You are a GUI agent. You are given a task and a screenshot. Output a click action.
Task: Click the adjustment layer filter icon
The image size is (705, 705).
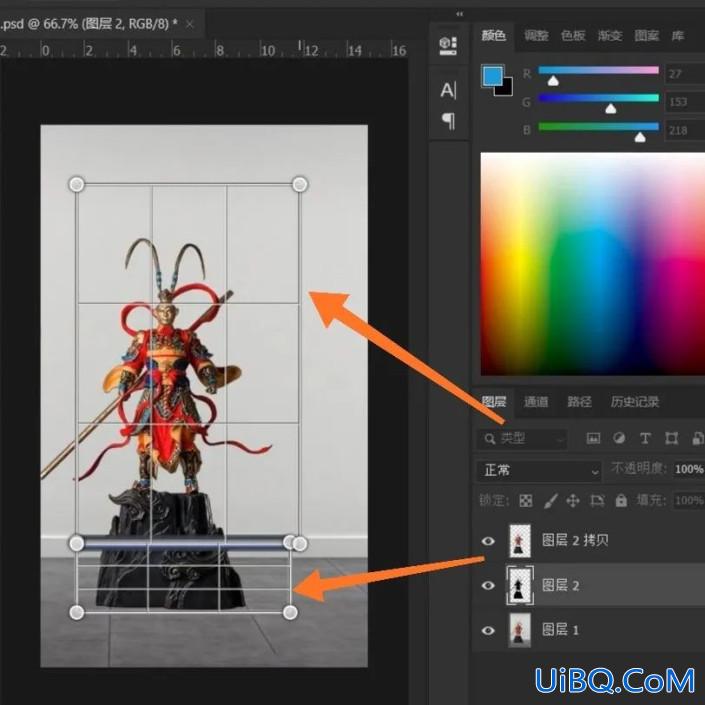(619, 438)
